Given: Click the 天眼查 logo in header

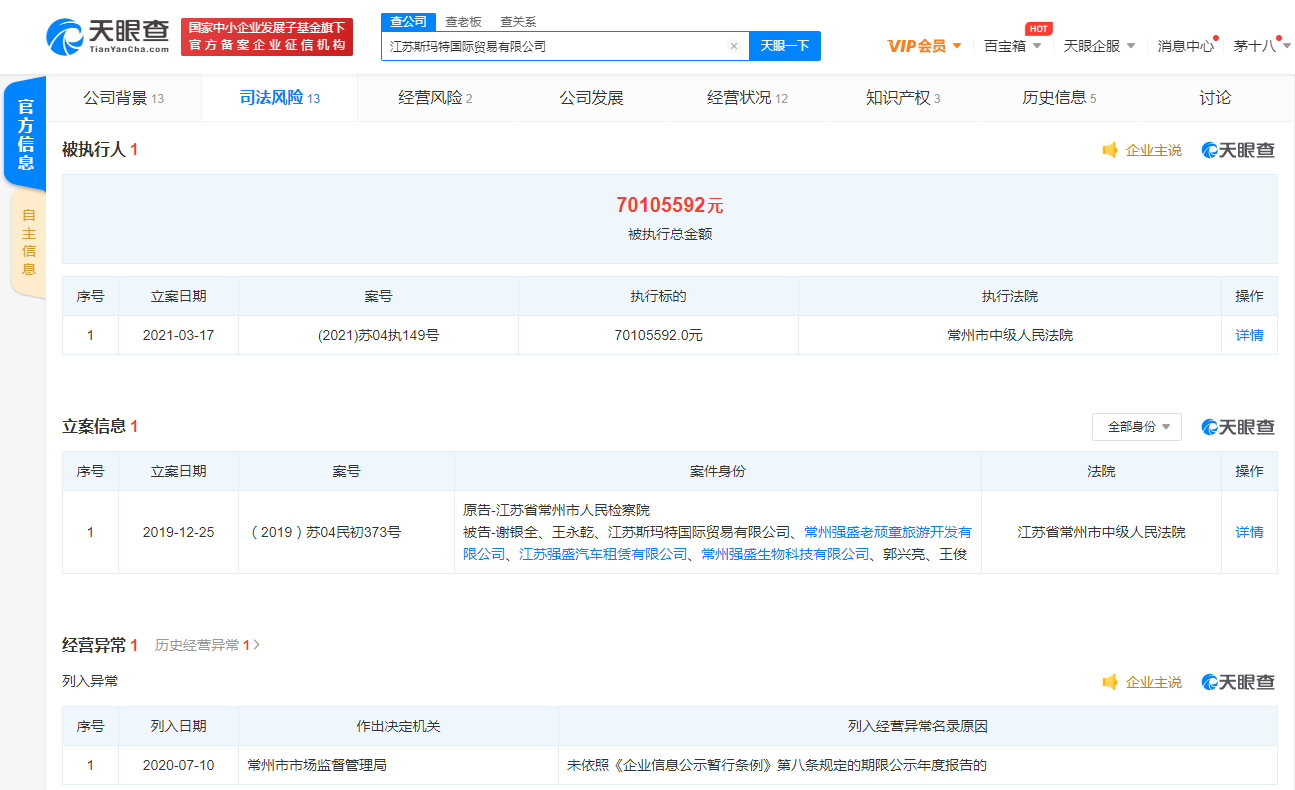Looking at the screenshot, I should click(x=106, y=37).
